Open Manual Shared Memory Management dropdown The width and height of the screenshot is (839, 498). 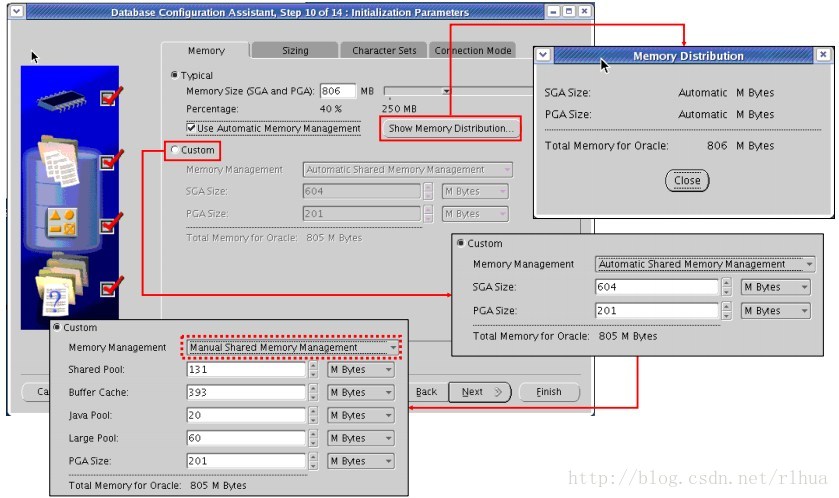(x=292, y=348)
